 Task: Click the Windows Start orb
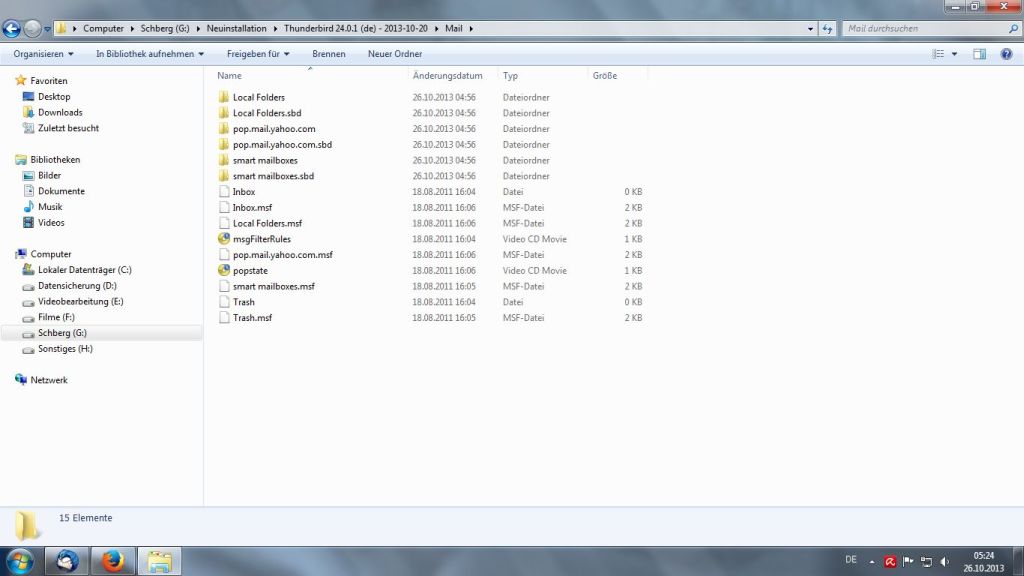pos(20,561)
